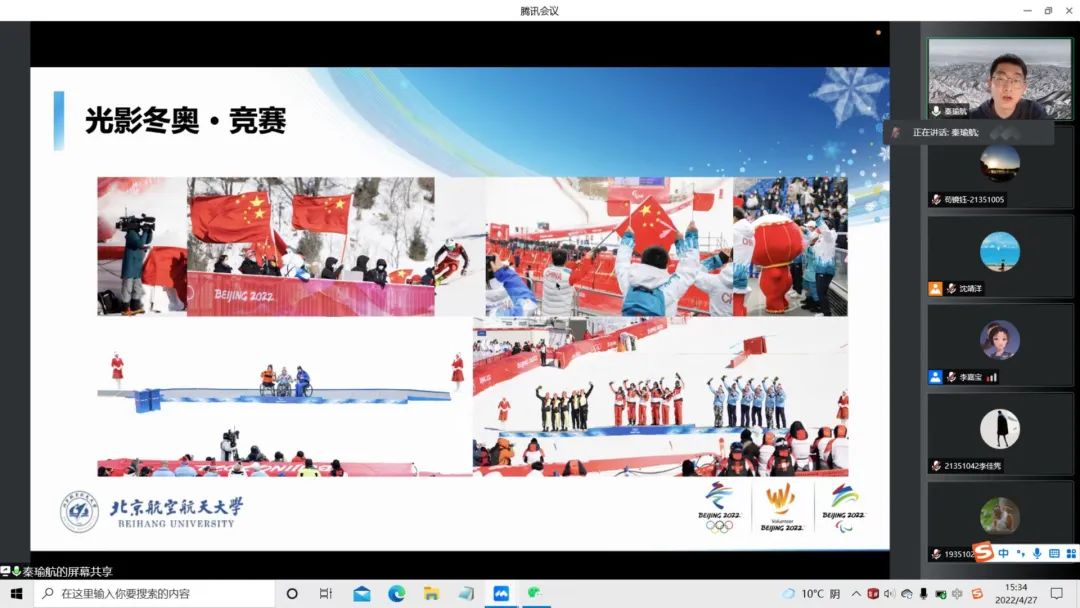This screenshot has width=1080, height=608.
Task: Expand hidden system tray icons
Action: point(856,593)
